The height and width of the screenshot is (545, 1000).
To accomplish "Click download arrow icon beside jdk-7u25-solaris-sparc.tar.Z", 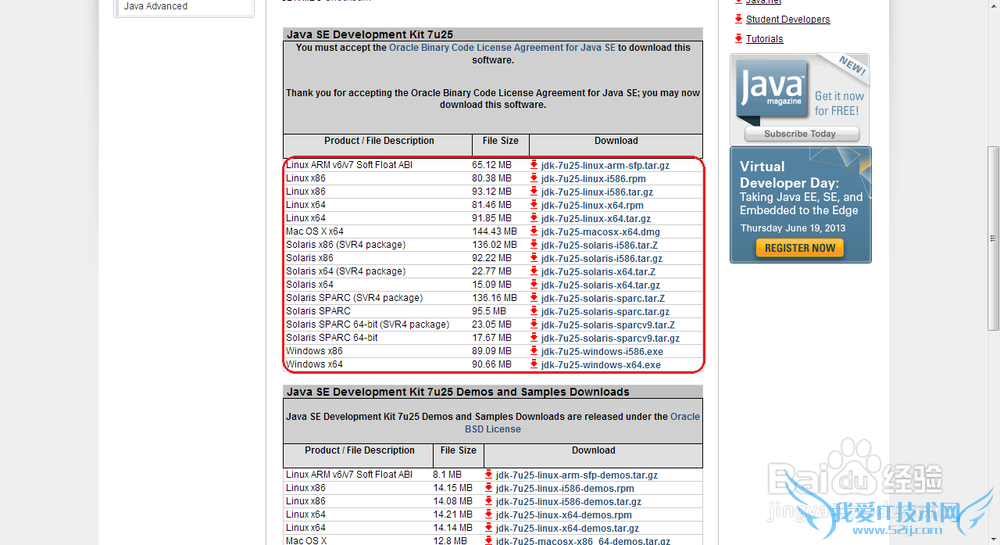I will click(534, 298).
